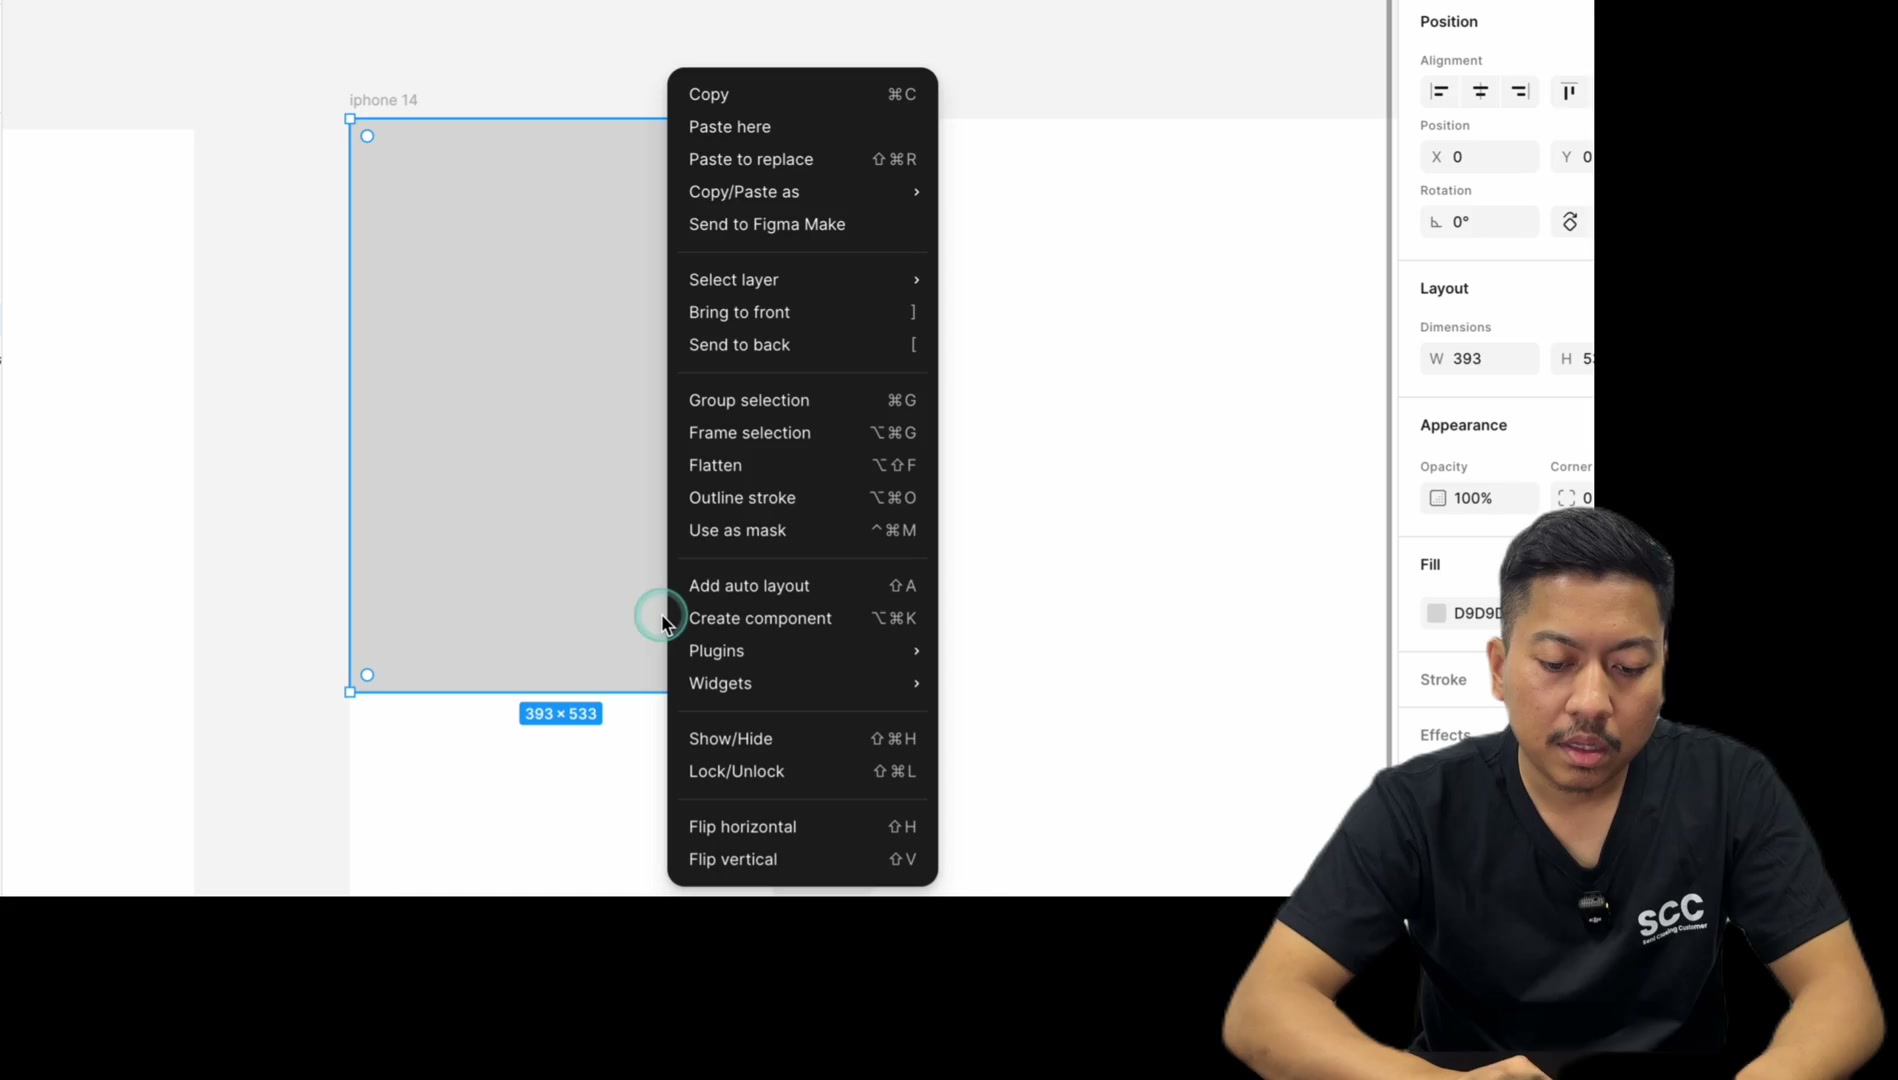1898x1080 pixels.
Task: Choose Flip horizontal
Action: [802, 827]
